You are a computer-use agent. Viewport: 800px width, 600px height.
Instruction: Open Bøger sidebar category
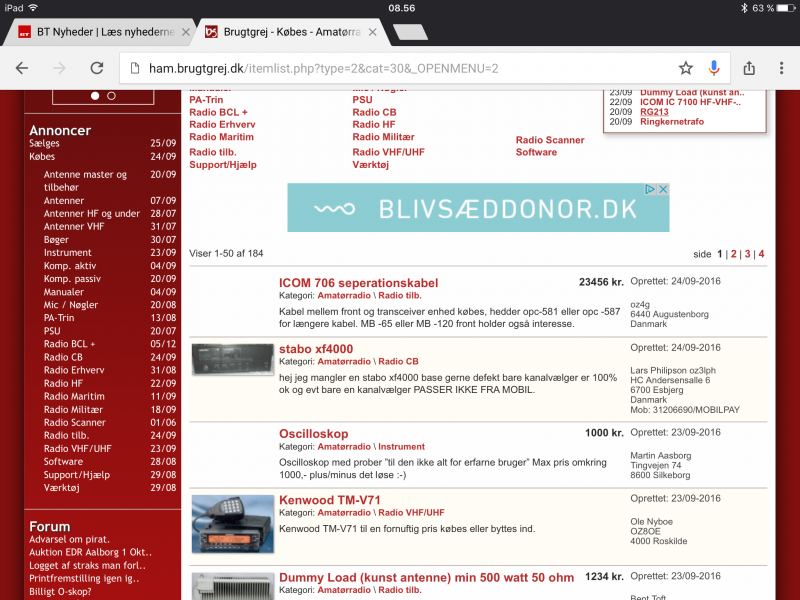(56, 240)
